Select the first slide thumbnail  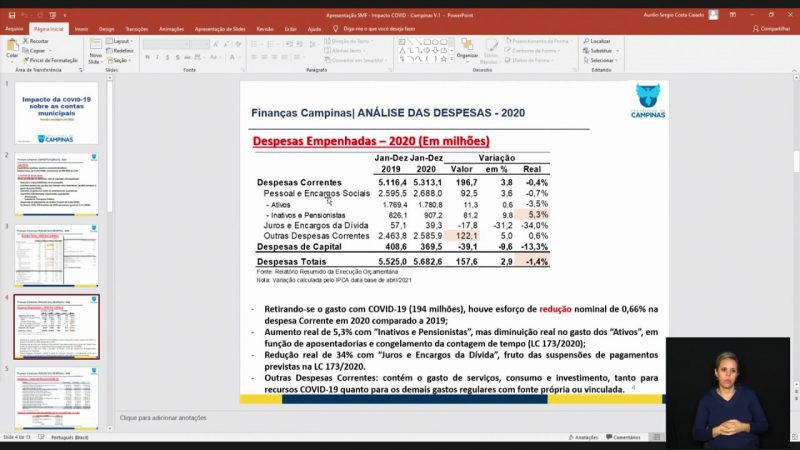click(57, 112)
